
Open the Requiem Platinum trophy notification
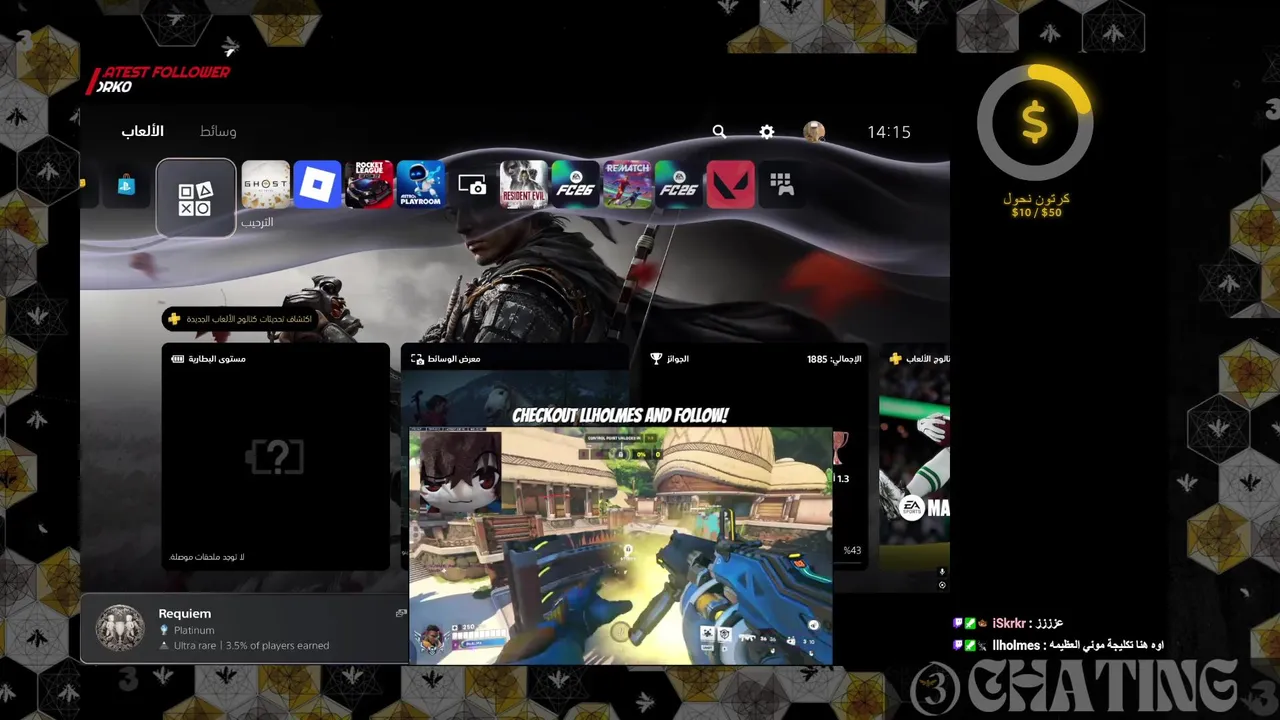[x=245, y=629]
